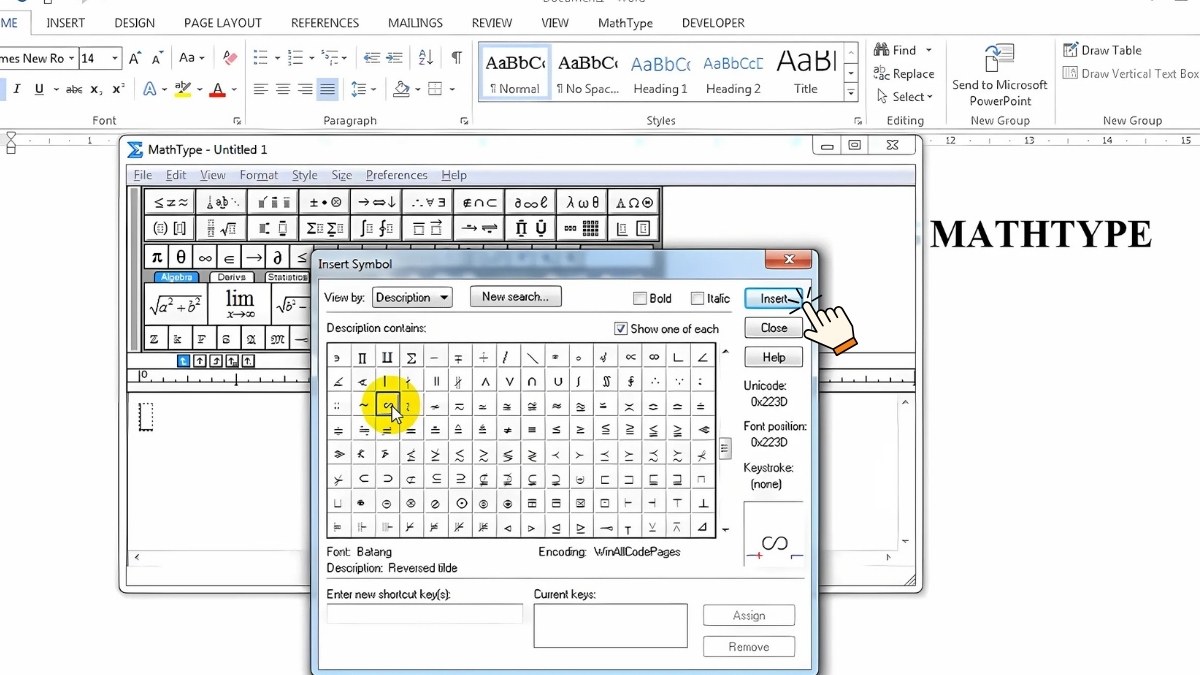The height and width of the screenshot is (675, 1200).
Task: Open the MathType Style menu
Action: [x=304, y=175]
